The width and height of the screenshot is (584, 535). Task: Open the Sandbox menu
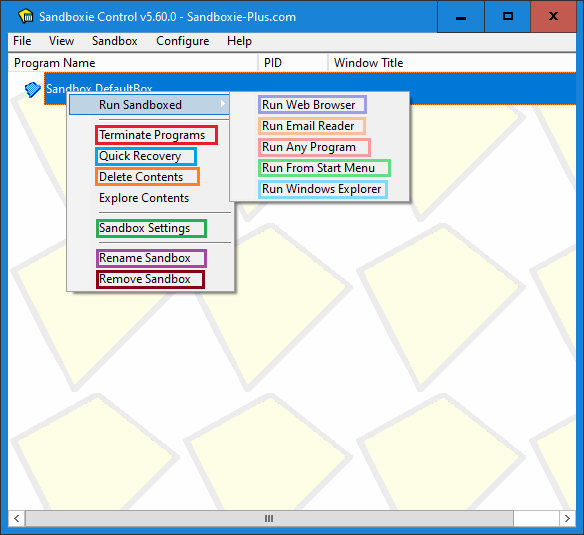point(115,41)
